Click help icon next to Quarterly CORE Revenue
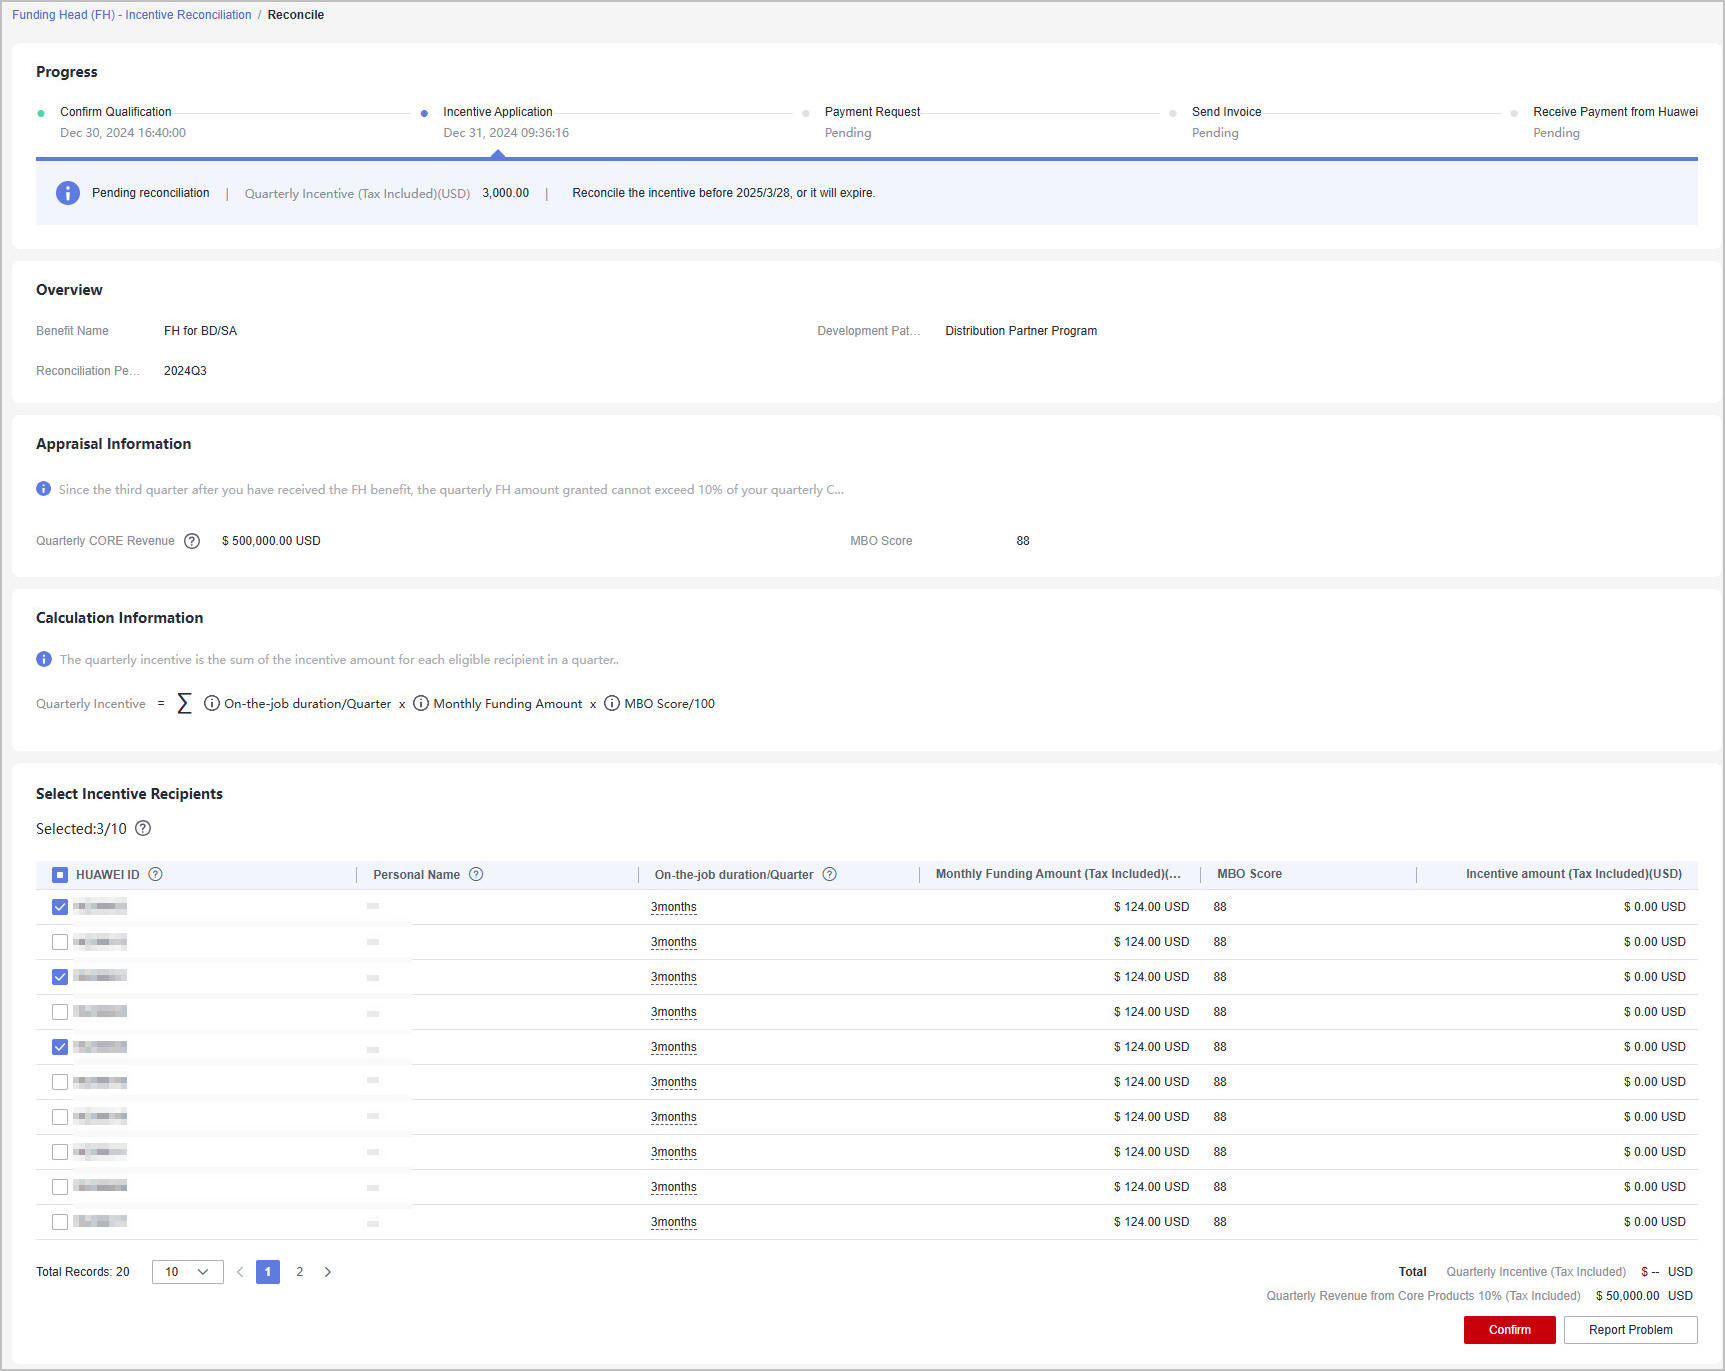The image size is (1725, 1371). point(192,541)
